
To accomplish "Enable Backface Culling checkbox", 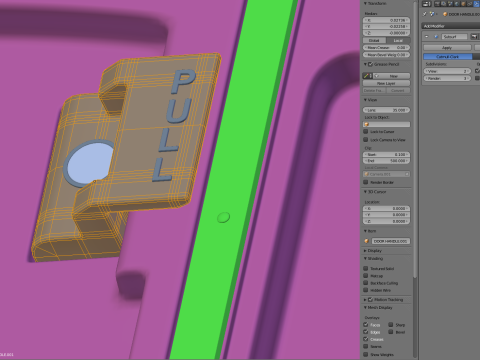I will tap(366, 283).
